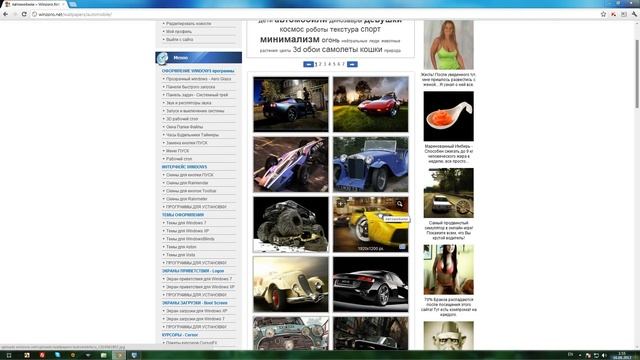Open the Windows Start button on the taskbar
Image resolution: width=640 pixels, height=360 pixels.
coord(9,356)
